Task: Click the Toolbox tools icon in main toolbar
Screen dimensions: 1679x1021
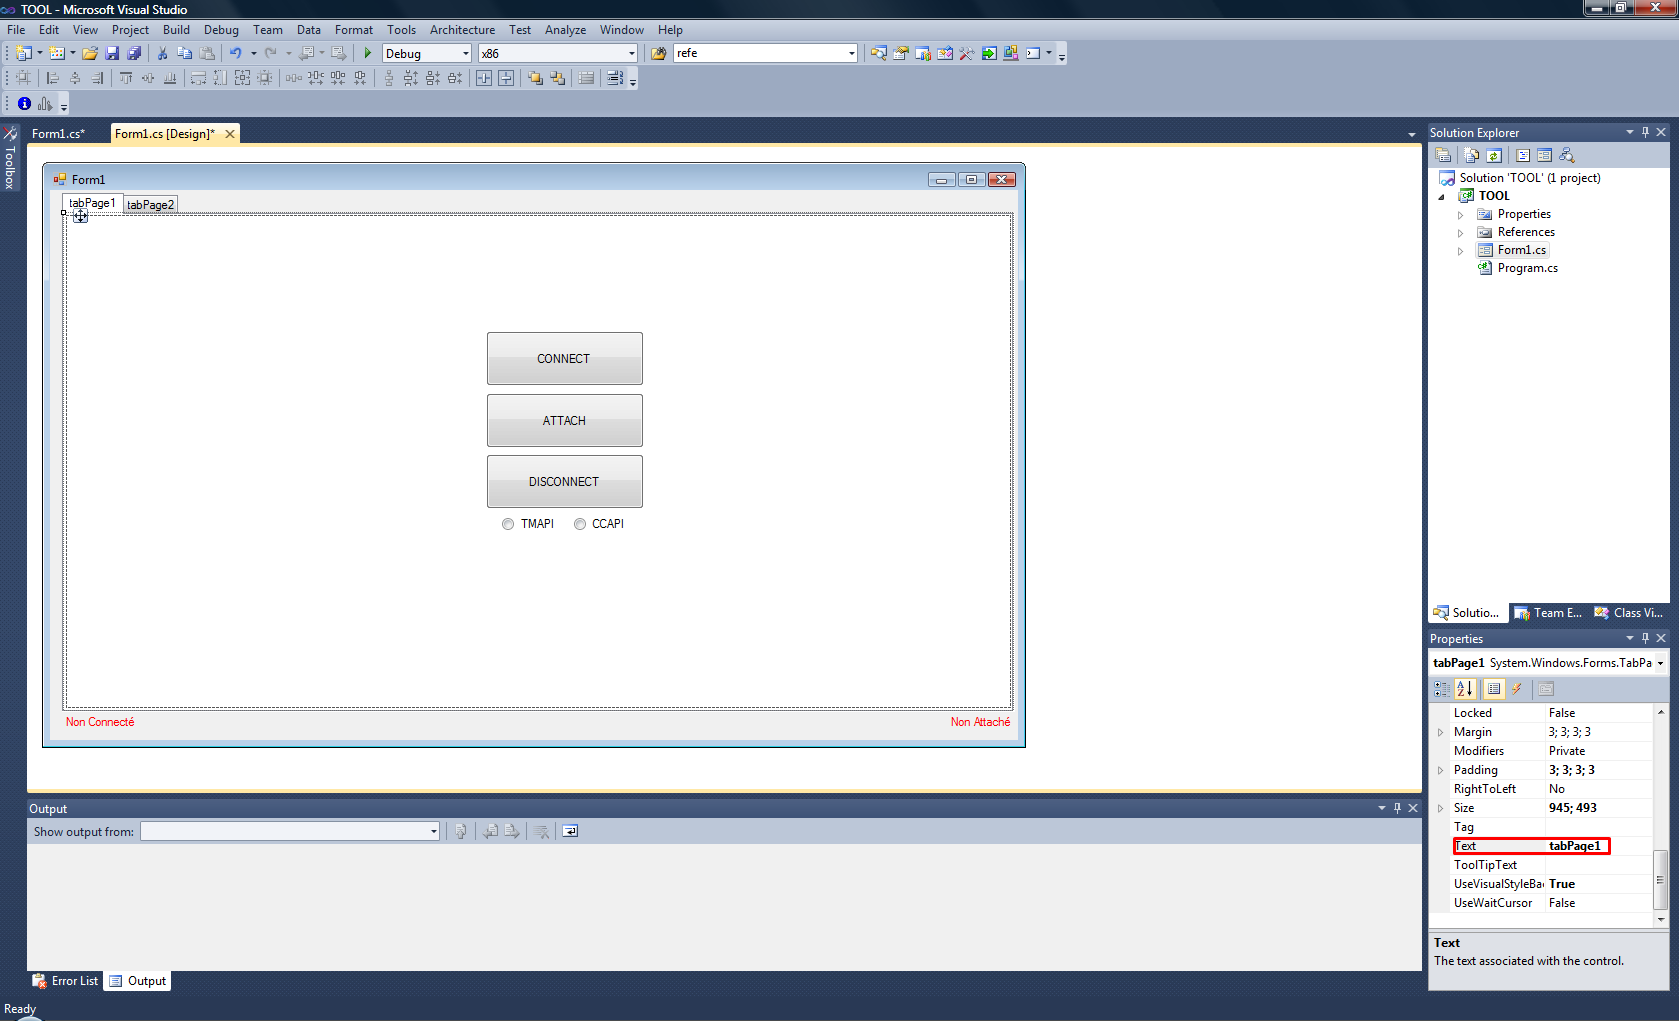Action: 967,53
